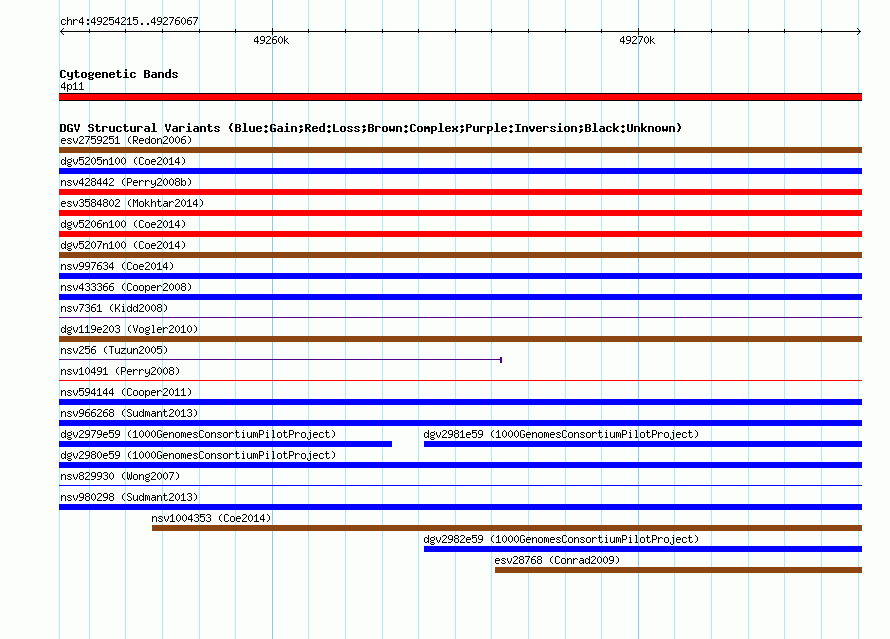Open the dgv5205n100 (Coe2014) label
The image size is (890, 639).
click(123, 161)
